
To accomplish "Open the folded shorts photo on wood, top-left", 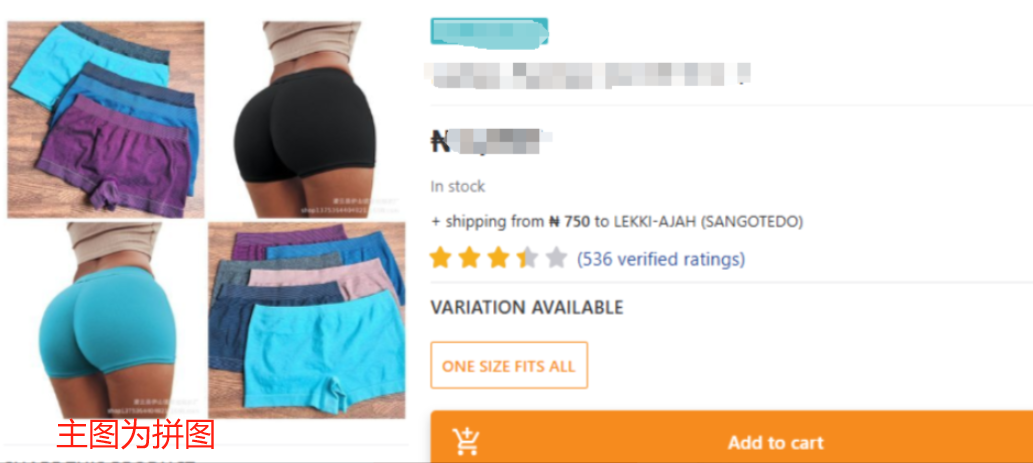I will pos(106,119).
